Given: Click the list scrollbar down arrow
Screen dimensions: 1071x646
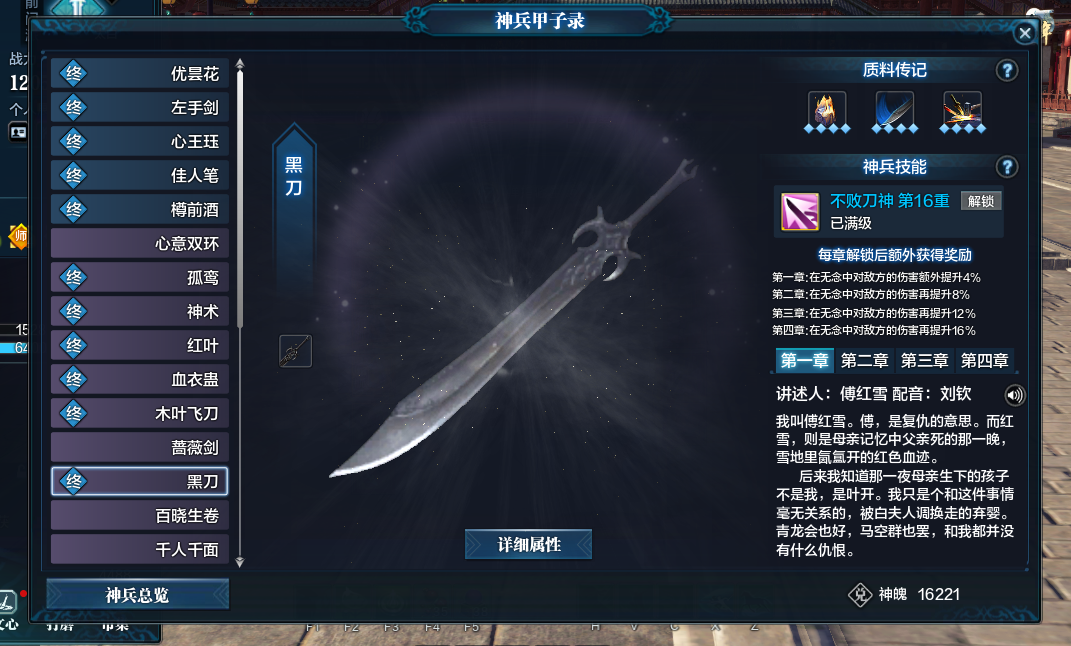Looking at the screenshot, I should click(240, 562).
